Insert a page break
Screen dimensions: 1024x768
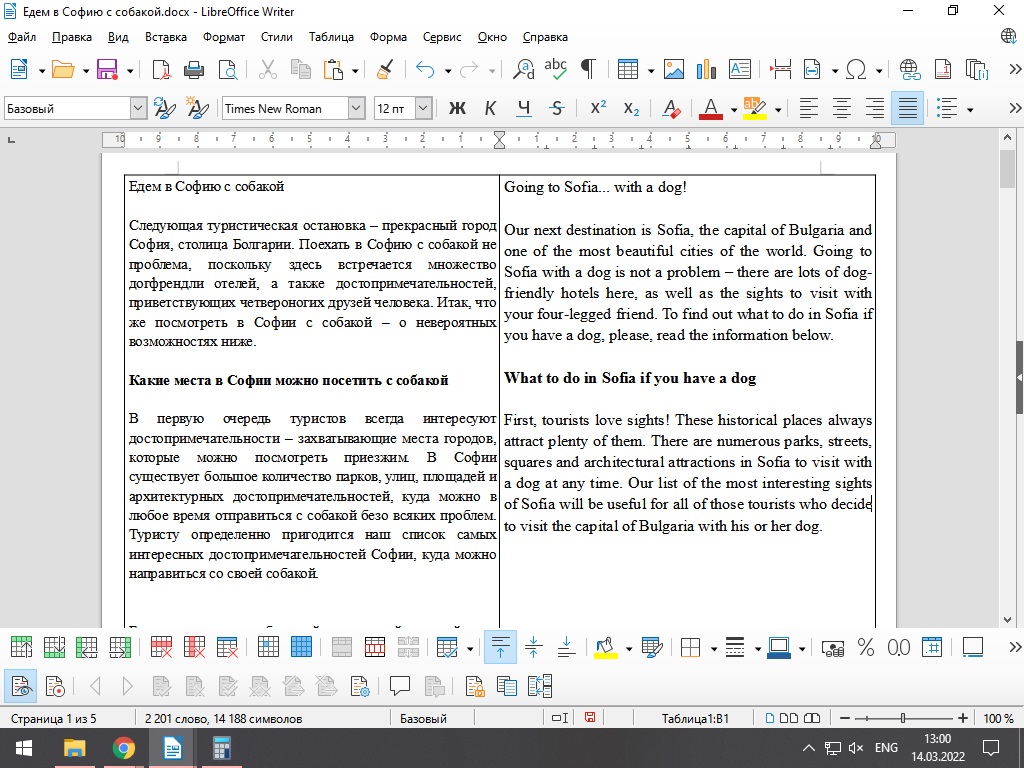[780, 69]
